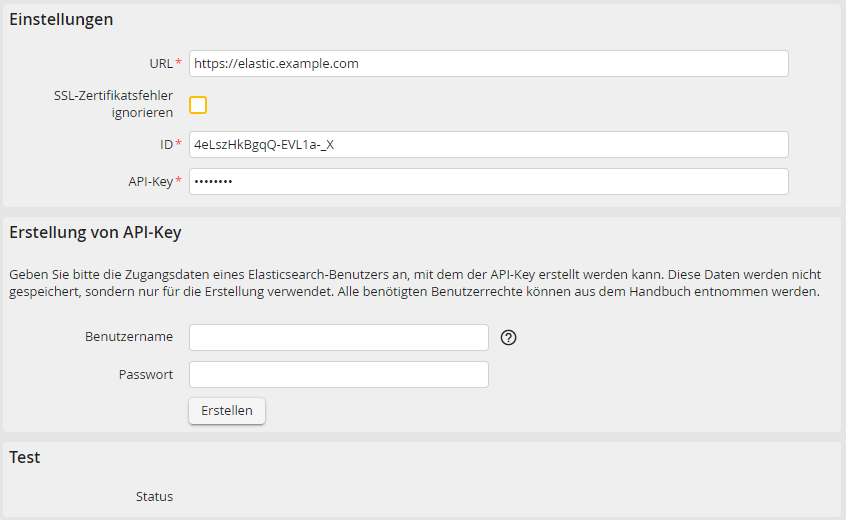Click the red asterisk beside URL

pos(179,63)
